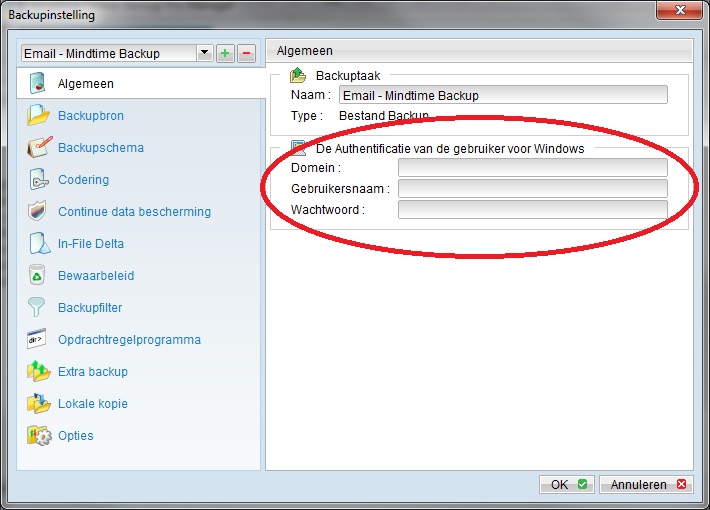
Task: Click the Algemeen panel header text
Action: [304, 51]
